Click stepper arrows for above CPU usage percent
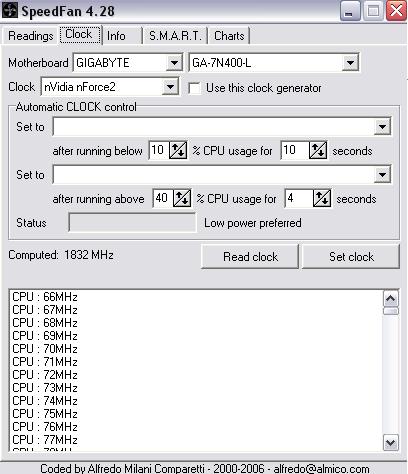 (x=182, y=198)
